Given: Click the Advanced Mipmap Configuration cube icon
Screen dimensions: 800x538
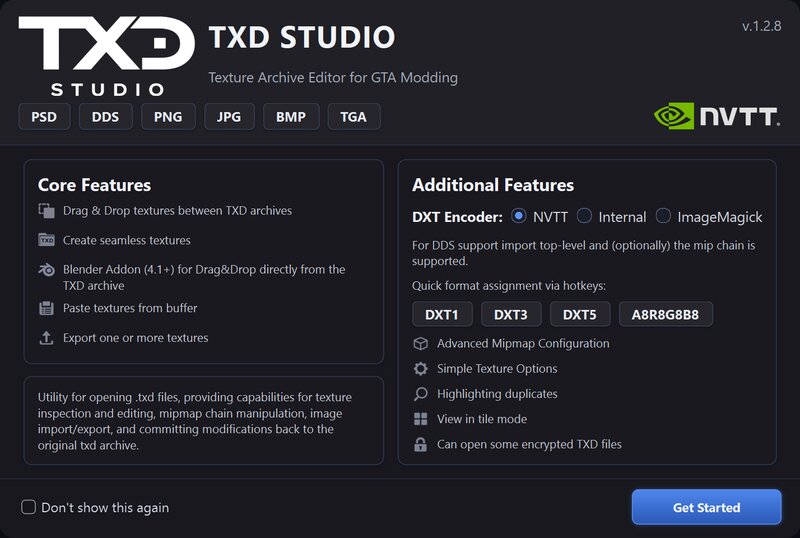Looking at the screenshot, I should coord(420,344).
